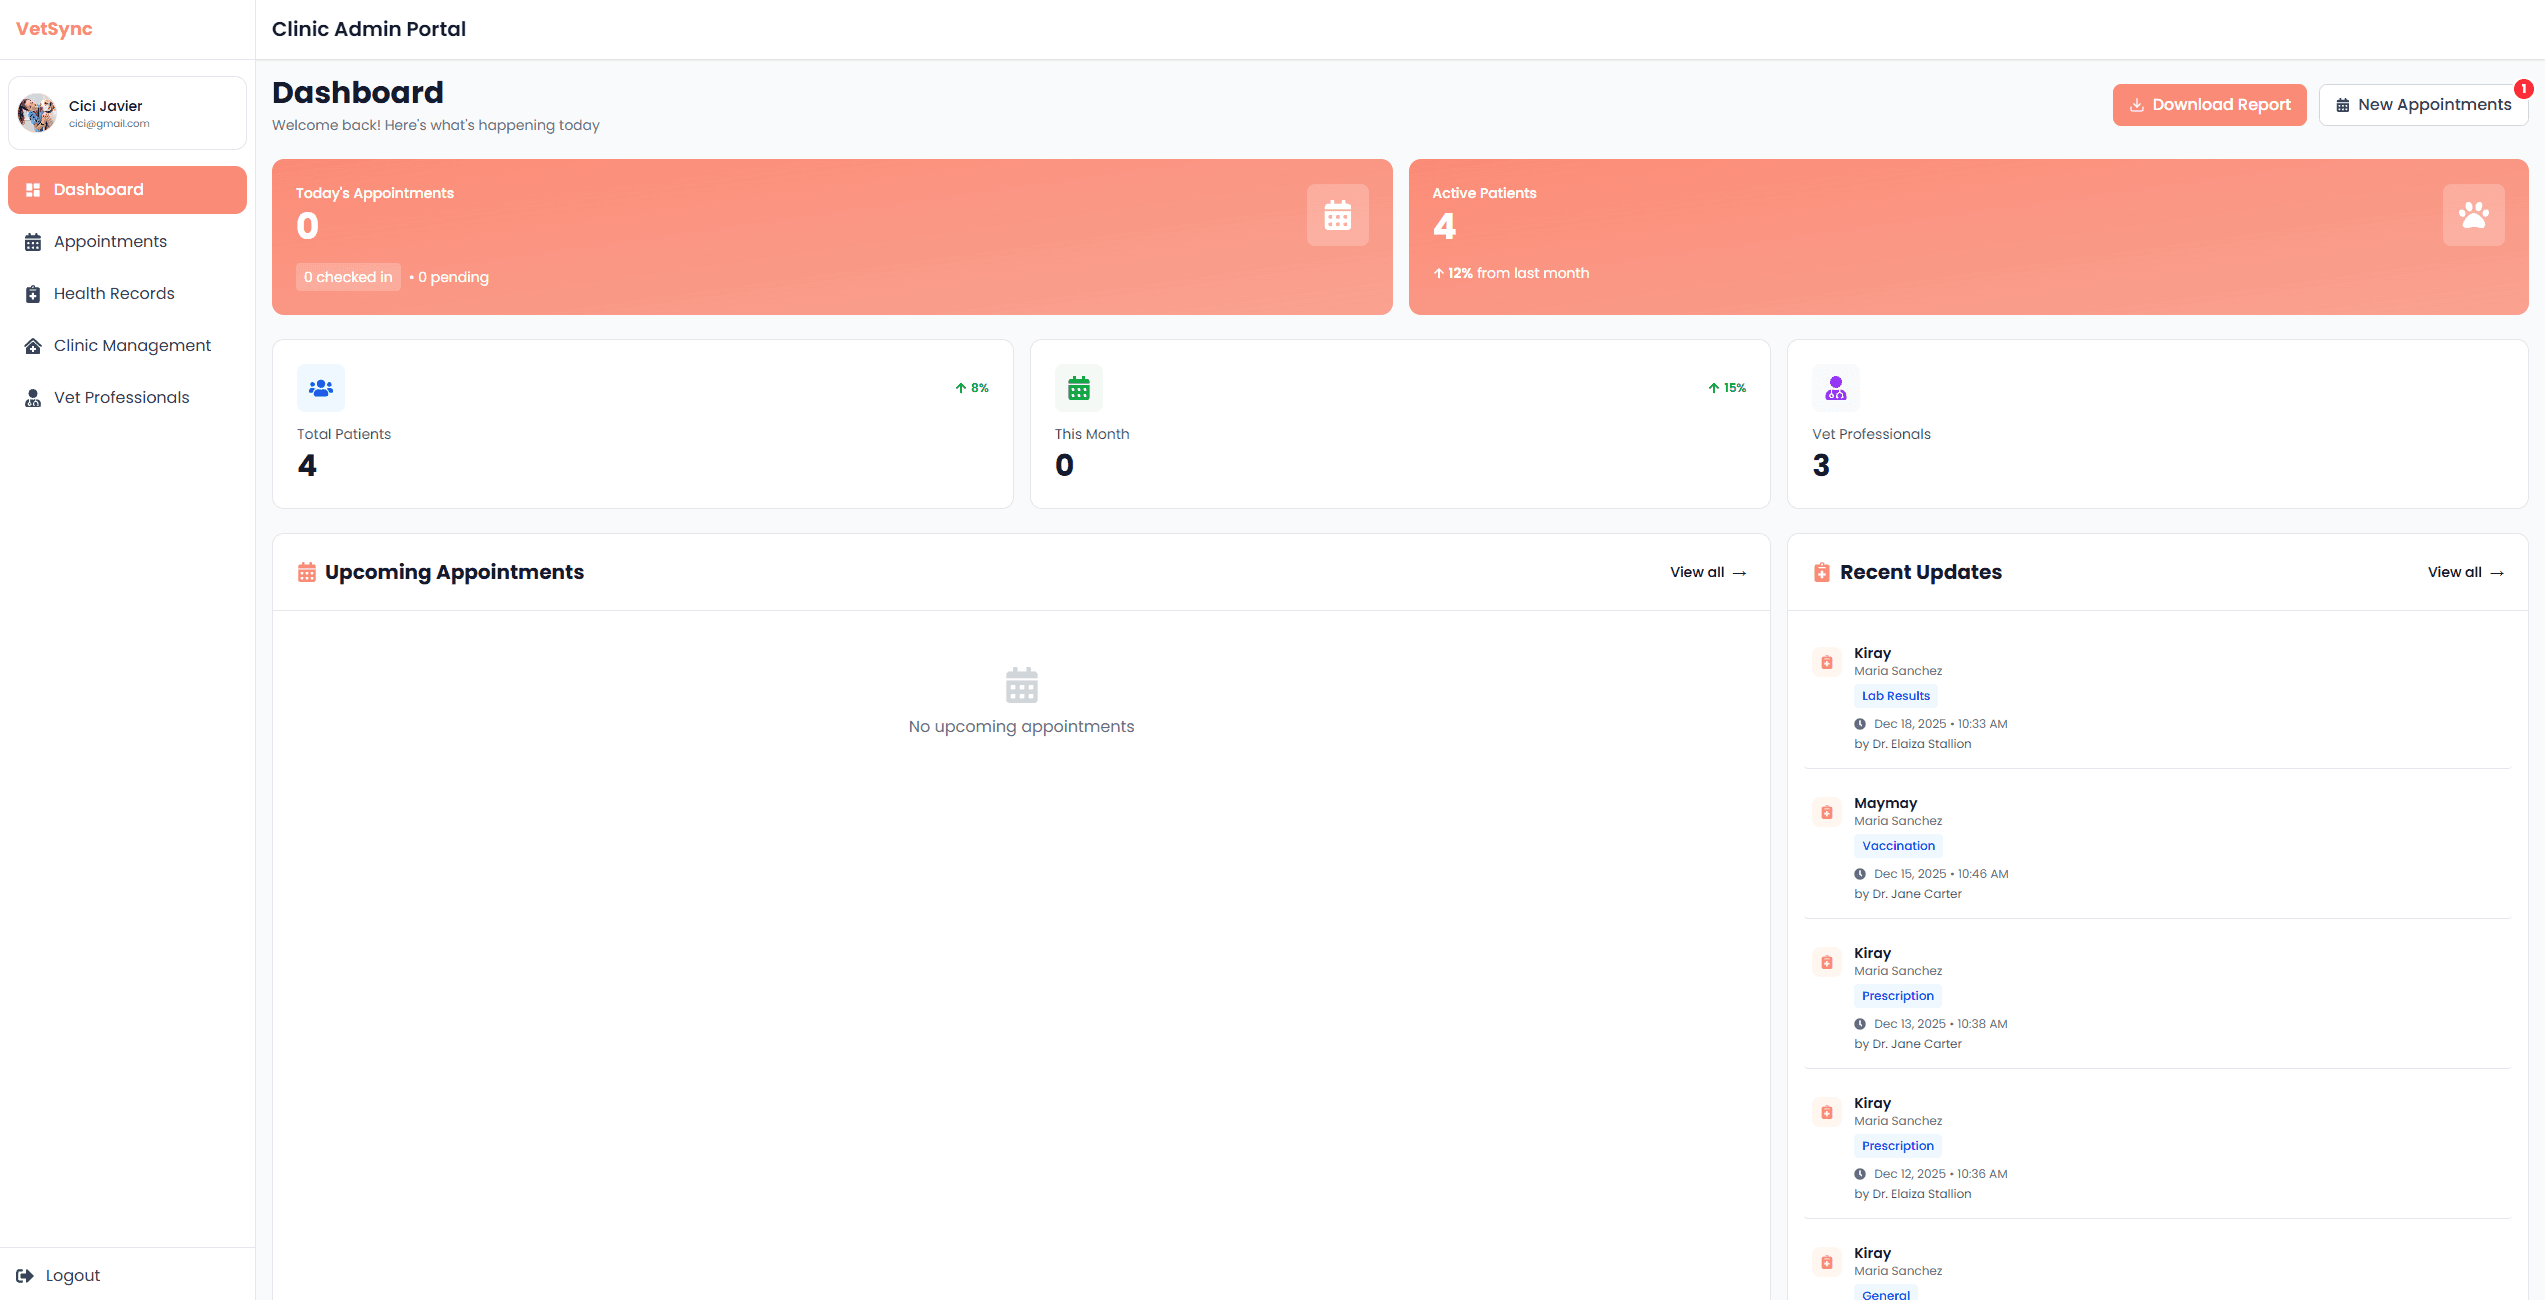Click the Upcoming Appointments header calendar icon
2545x1300 pixels.
tap(307, 573)
